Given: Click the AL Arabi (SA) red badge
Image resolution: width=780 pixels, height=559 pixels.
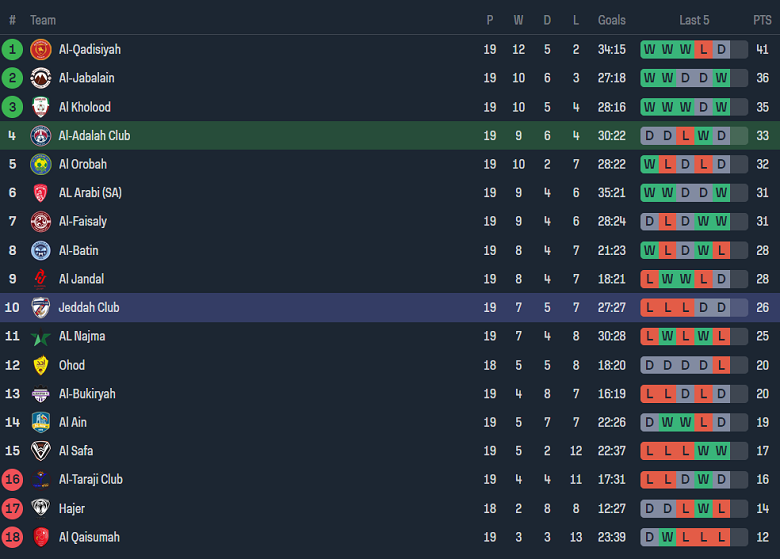Looking at the screenshot, I should coord(40,193).
